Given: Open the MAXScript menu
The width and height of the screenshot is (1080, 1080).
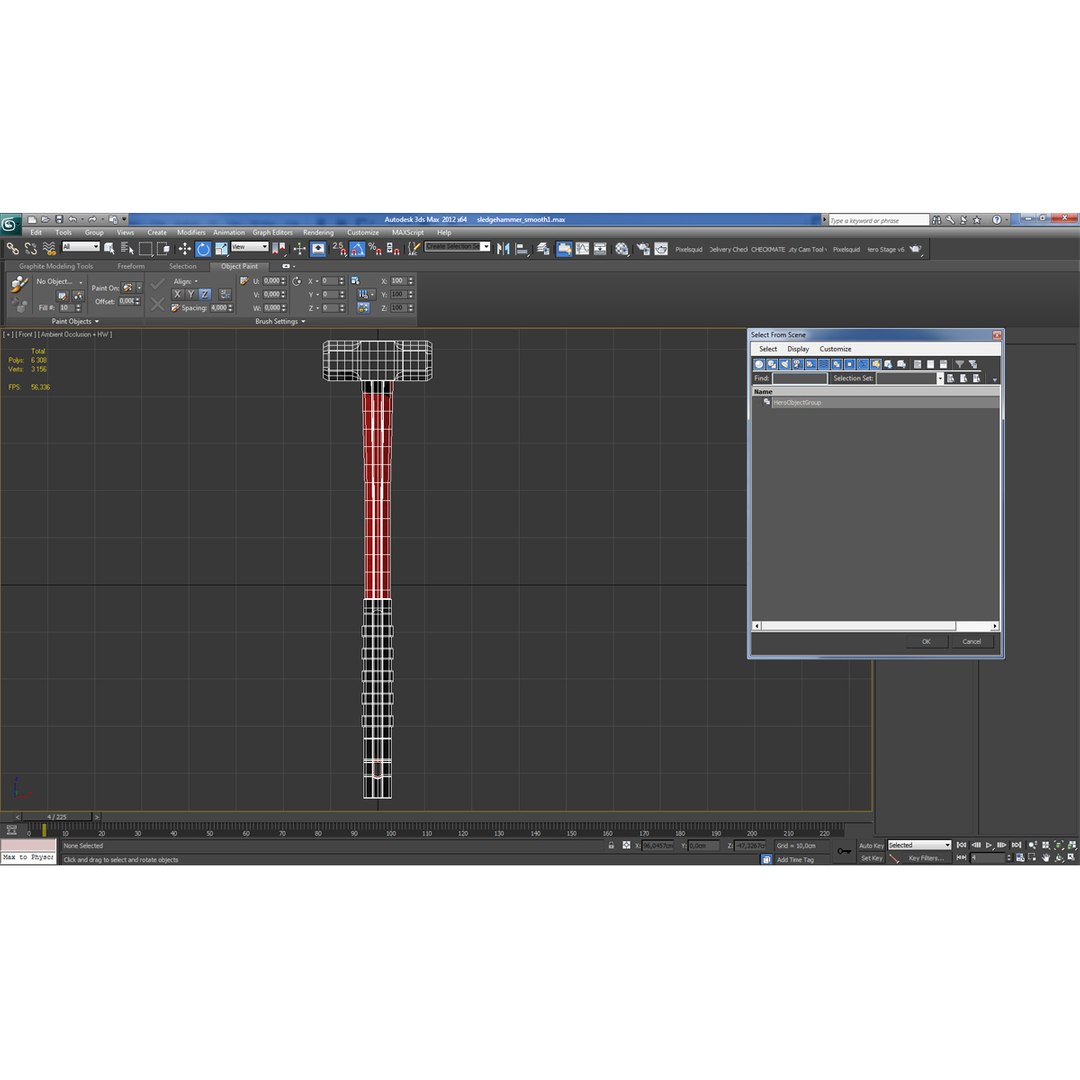Looking at the screenshot, I should click(x=408, y=232).
